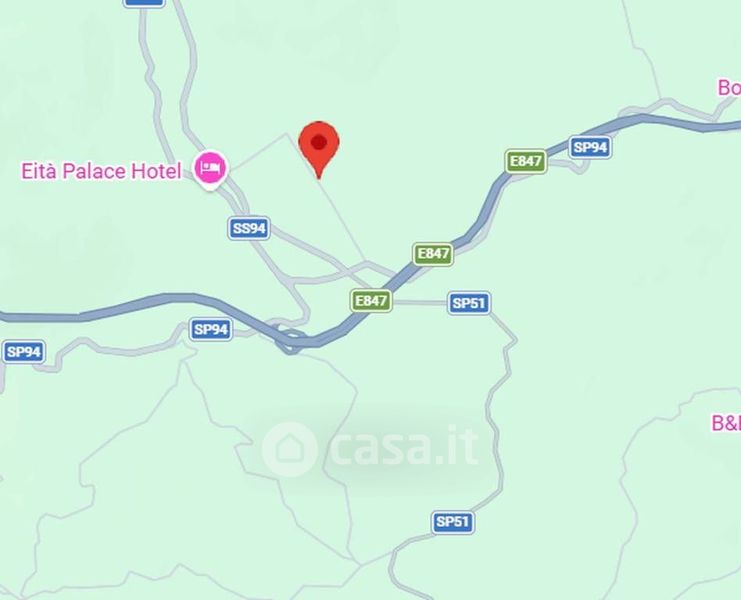Click the partially visible "Bo" place label
The image size is (741, 600).
click(729, 88)
